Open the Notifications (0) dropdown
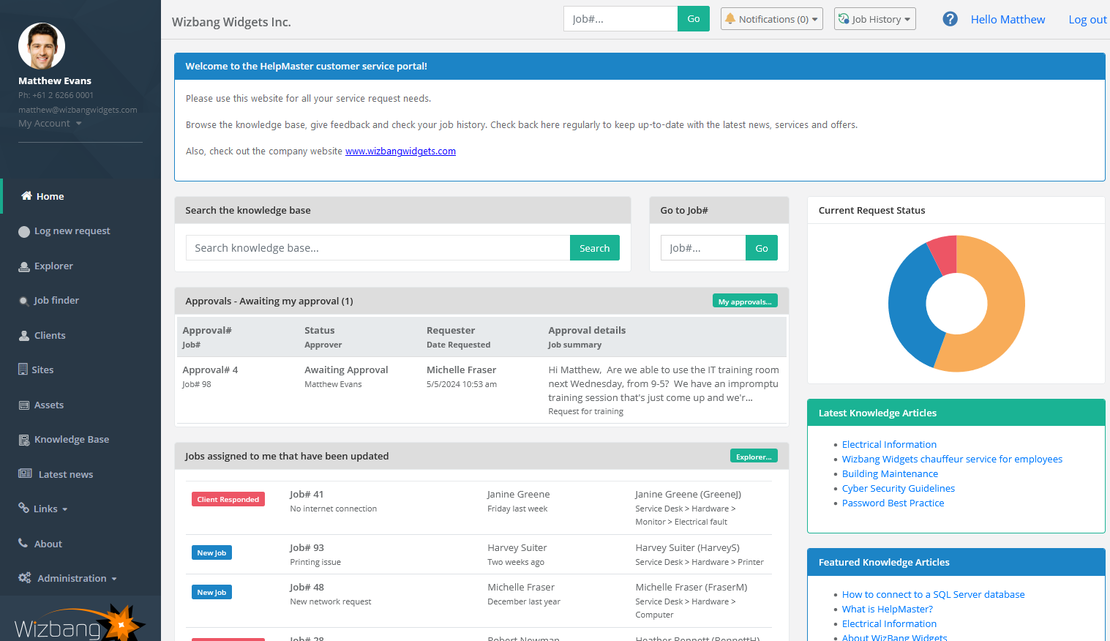The width and height of the screenshot is (1110, 641). (772, 19)
